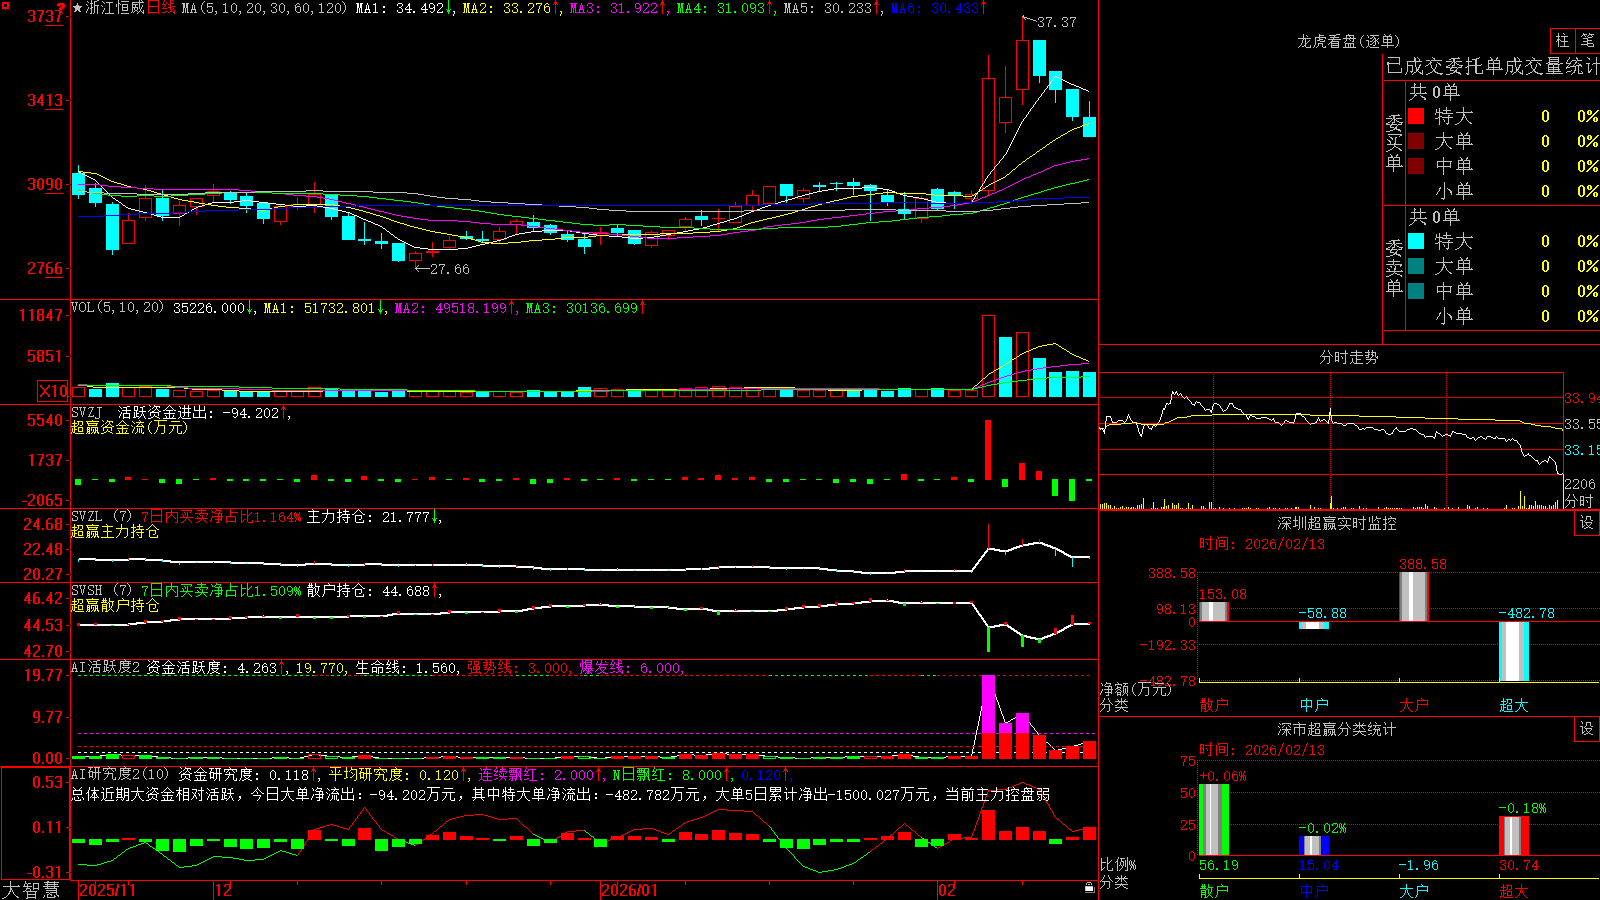Screen dimensions: 1600x900
Task: Click the AI活跃度2 indicator name
Action: tap(105, 667)
